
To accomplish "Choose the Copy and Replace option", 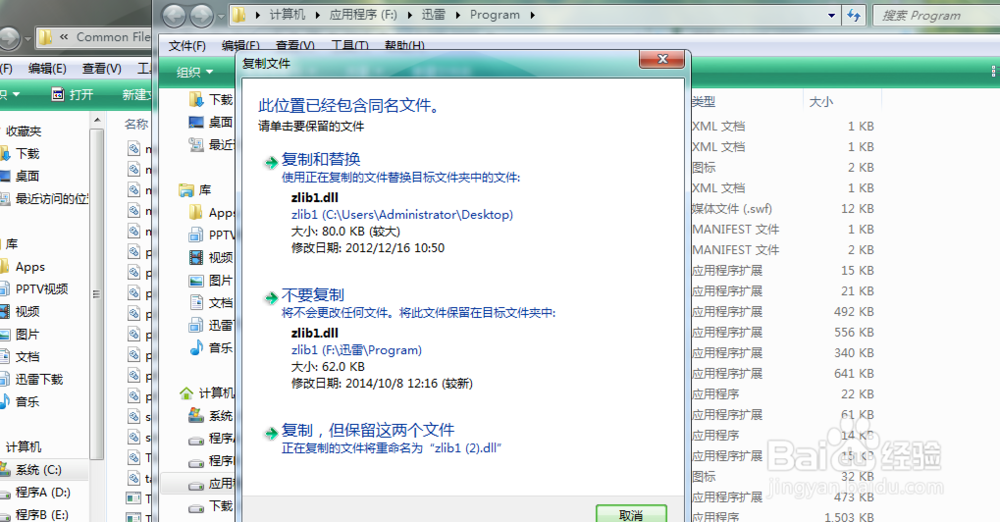I will pos(321,160).
